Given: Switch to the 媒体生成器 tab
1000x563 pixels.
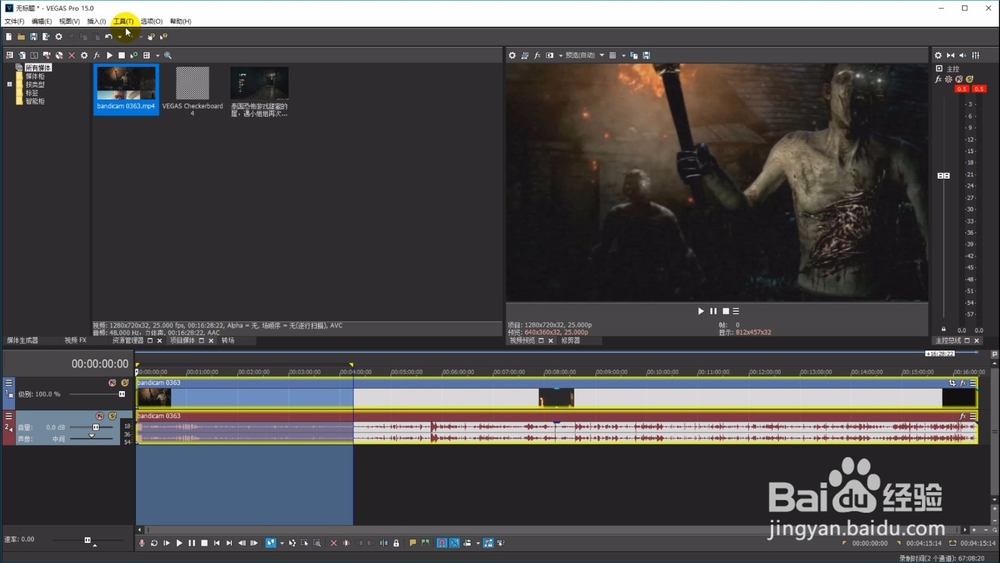Looking at the screenshot, I should (22, 340).
